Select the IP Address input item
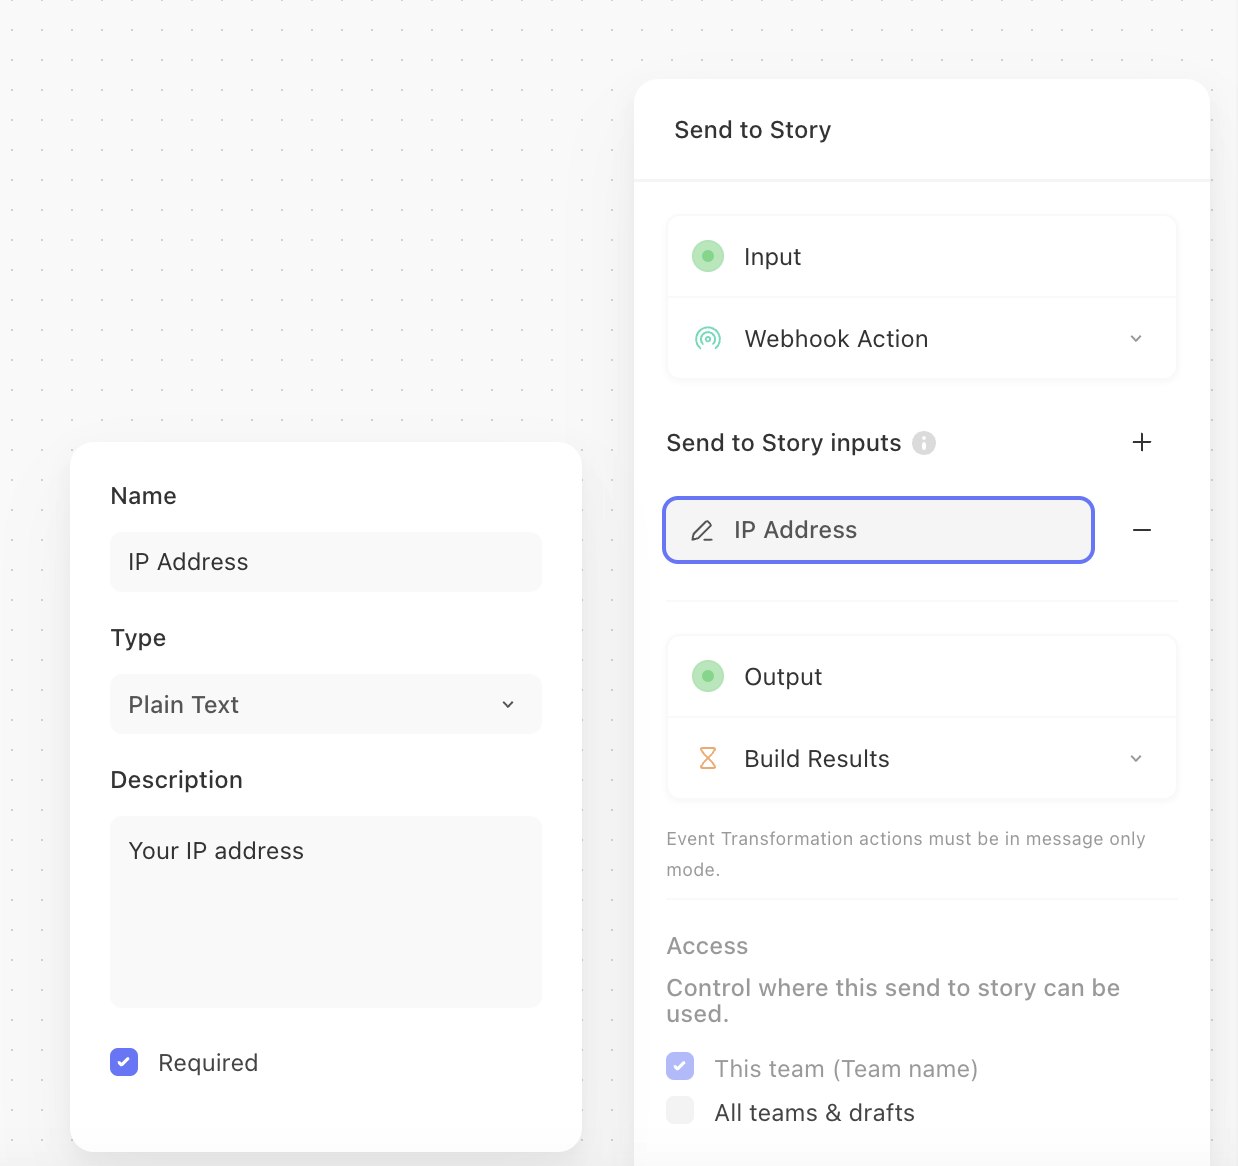Image resolution: width=1238 pixels, height=1166 pixels. 878,530
